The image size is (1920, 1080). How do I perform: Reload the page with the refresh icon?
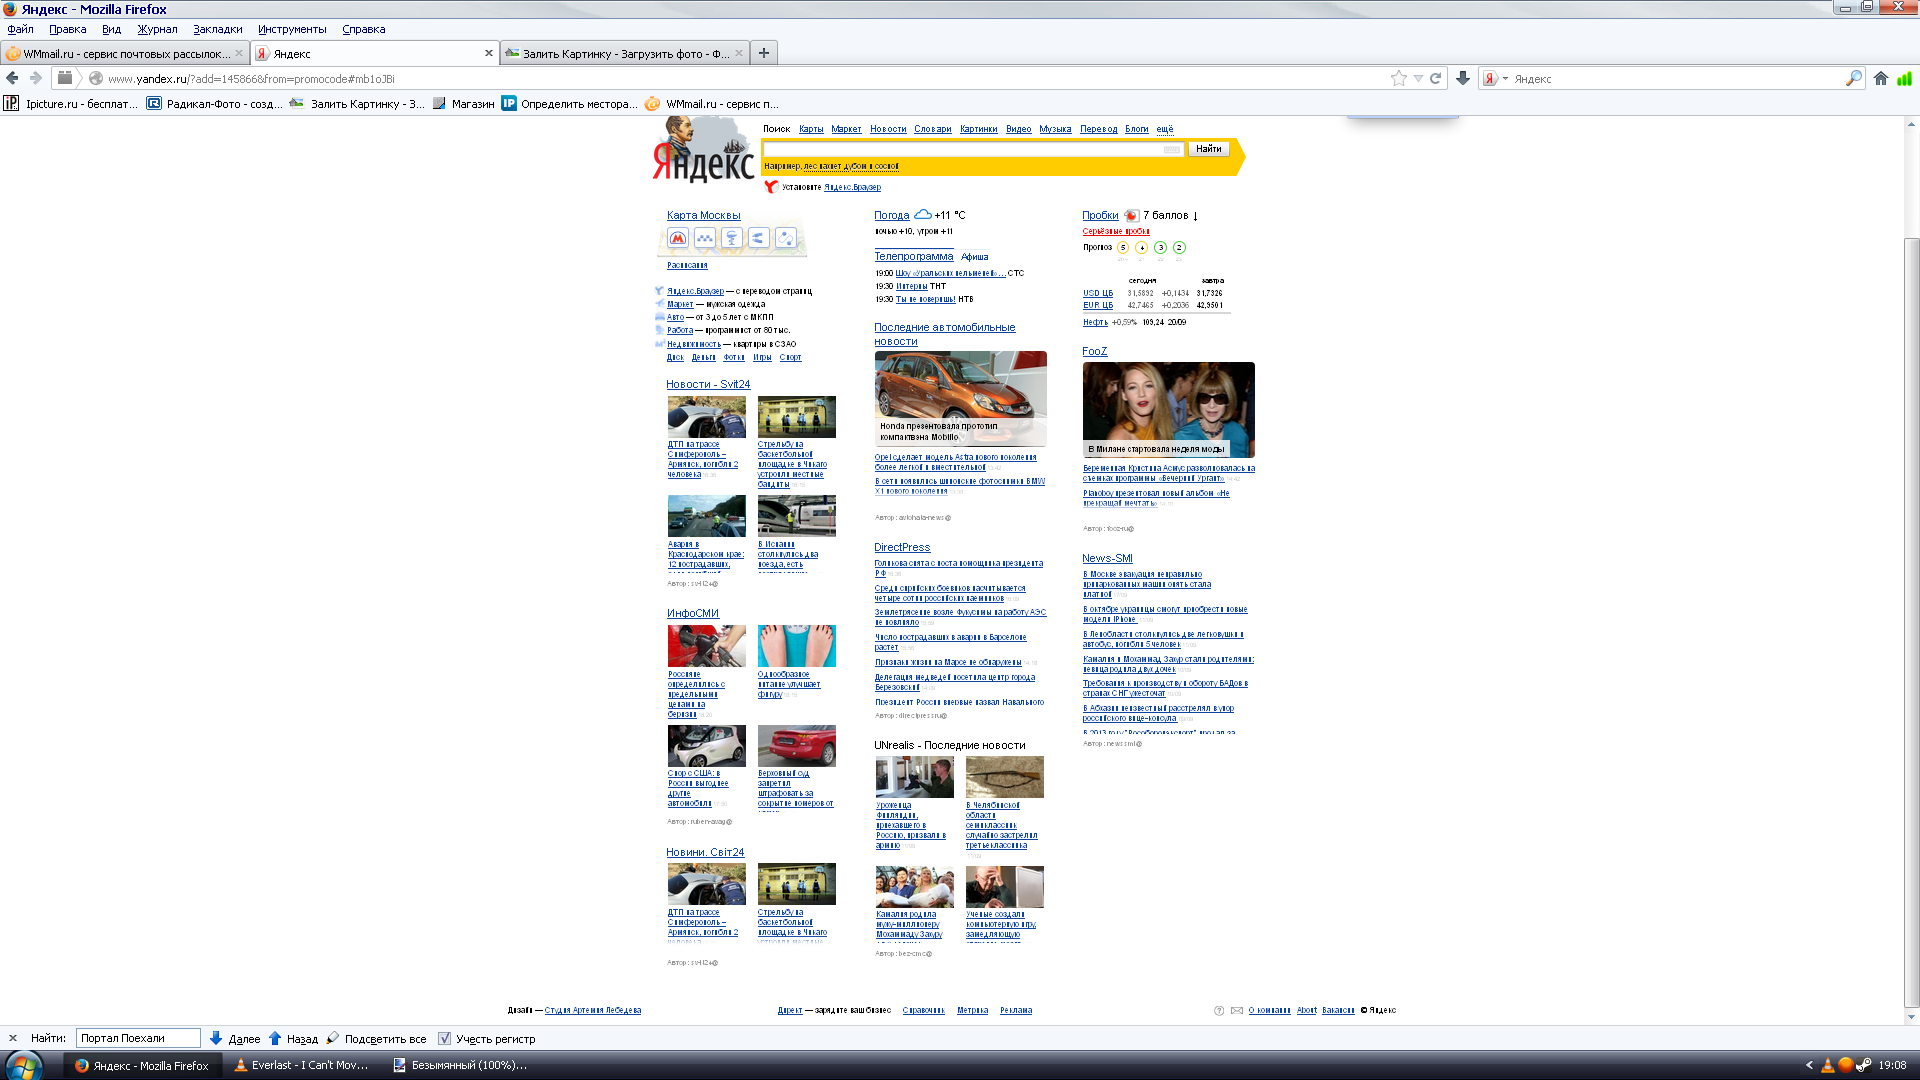pyautogui.click(x=1435, y=78)
